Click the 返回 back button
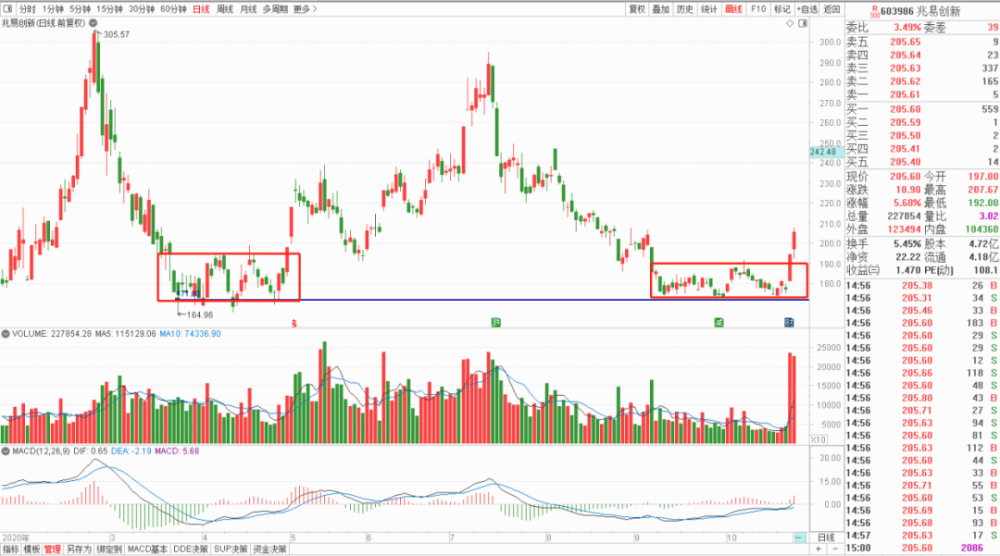Screen dimensions: 1000x556 point(832,9)
